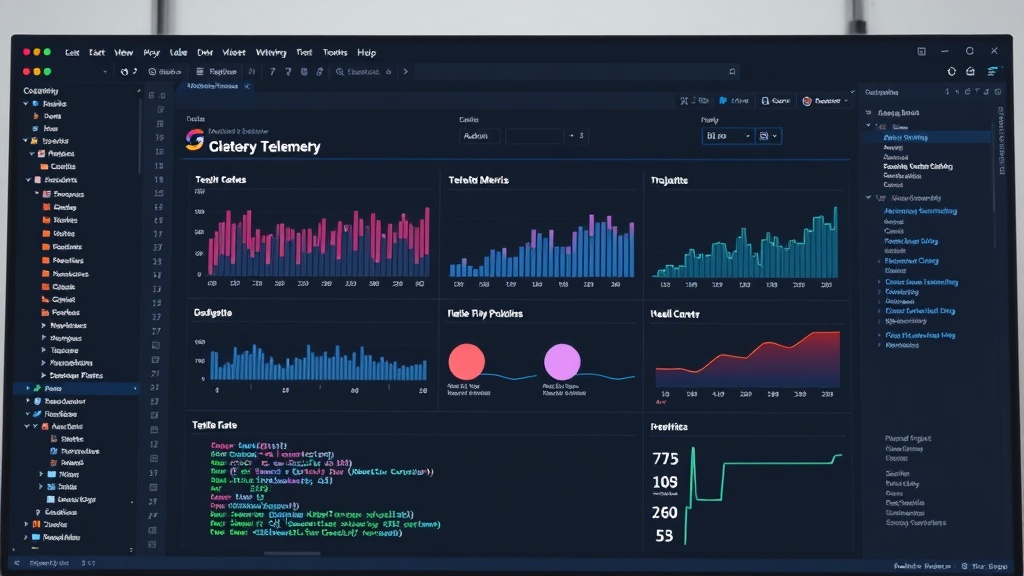Screen dimensions: 1024x576
Task: Click the list icon labelled Regitas in the toolbar
Action: click(x=200, y=72)
